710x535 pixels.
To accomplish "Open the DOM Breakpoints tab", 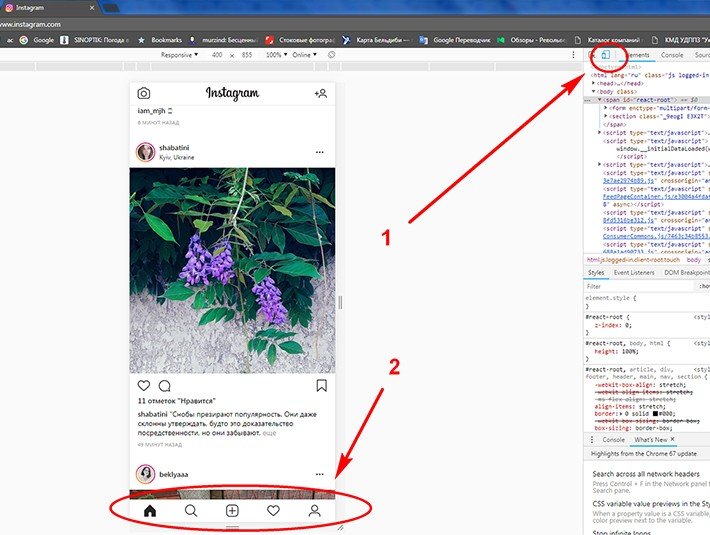I will click(686, 272).
